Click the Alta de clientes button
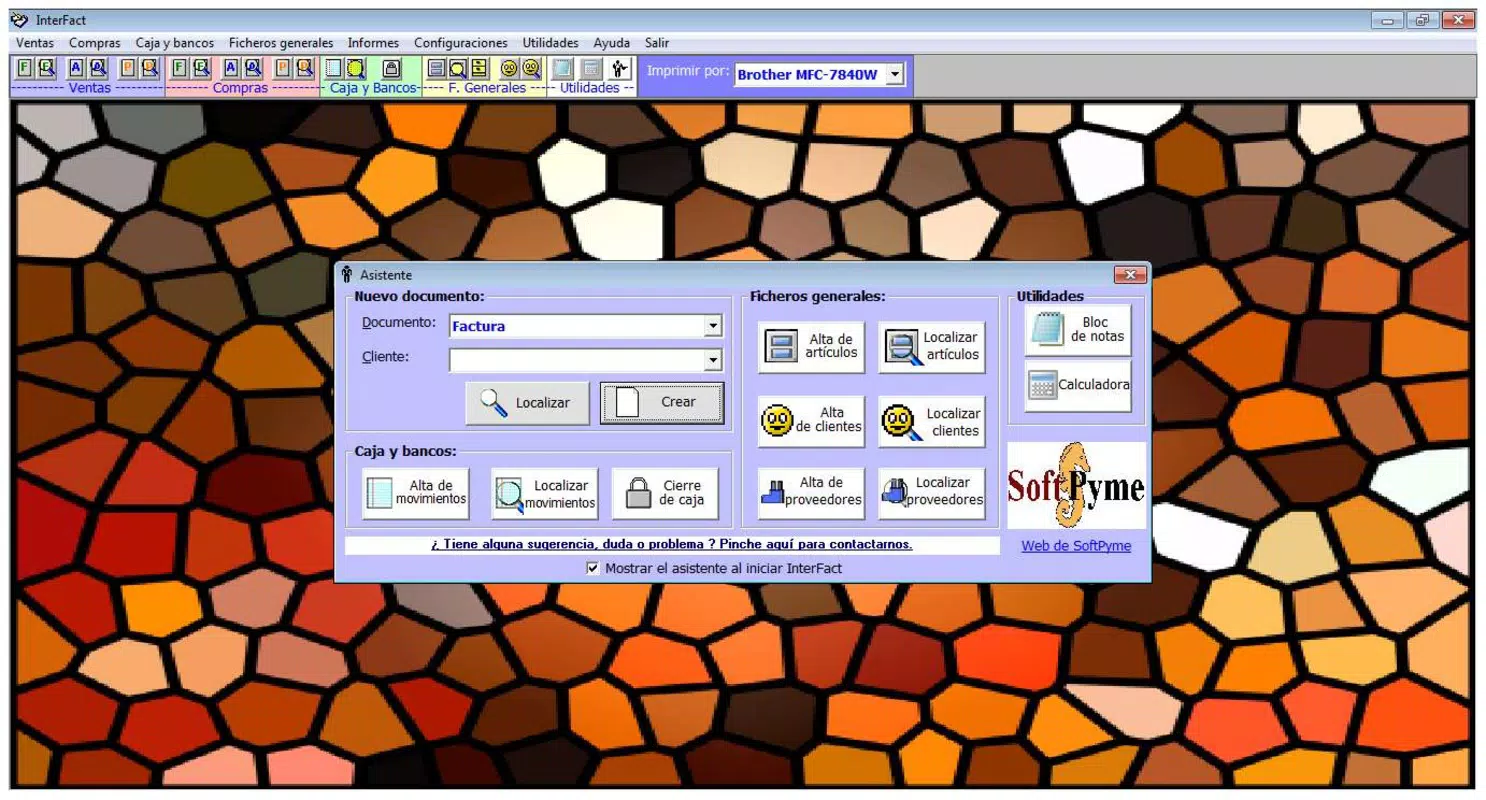The height and width of the screenshot is (800, 1486). coord(811,421)
